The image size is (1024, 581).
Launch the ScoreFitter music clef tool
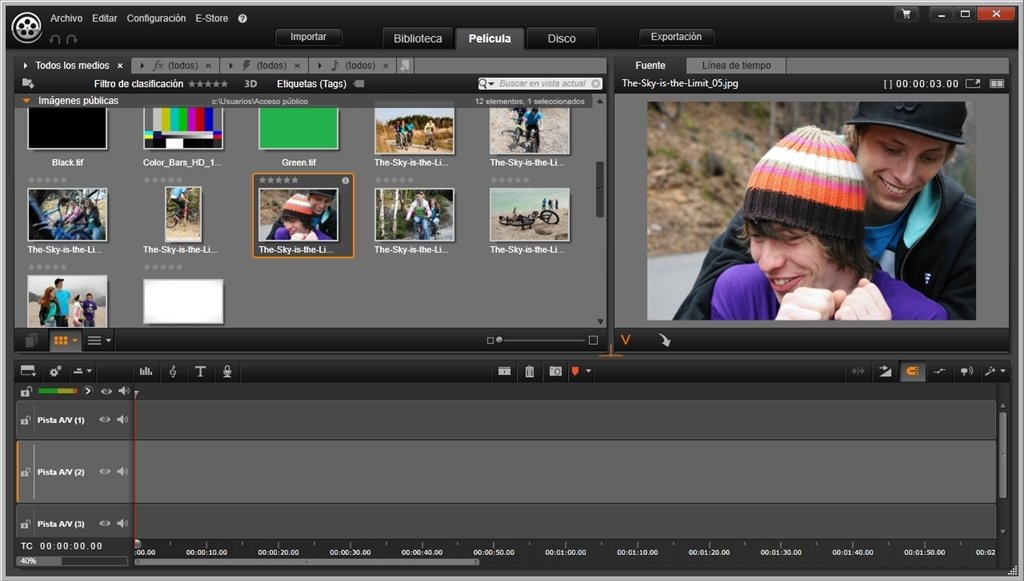pos(173,371)
